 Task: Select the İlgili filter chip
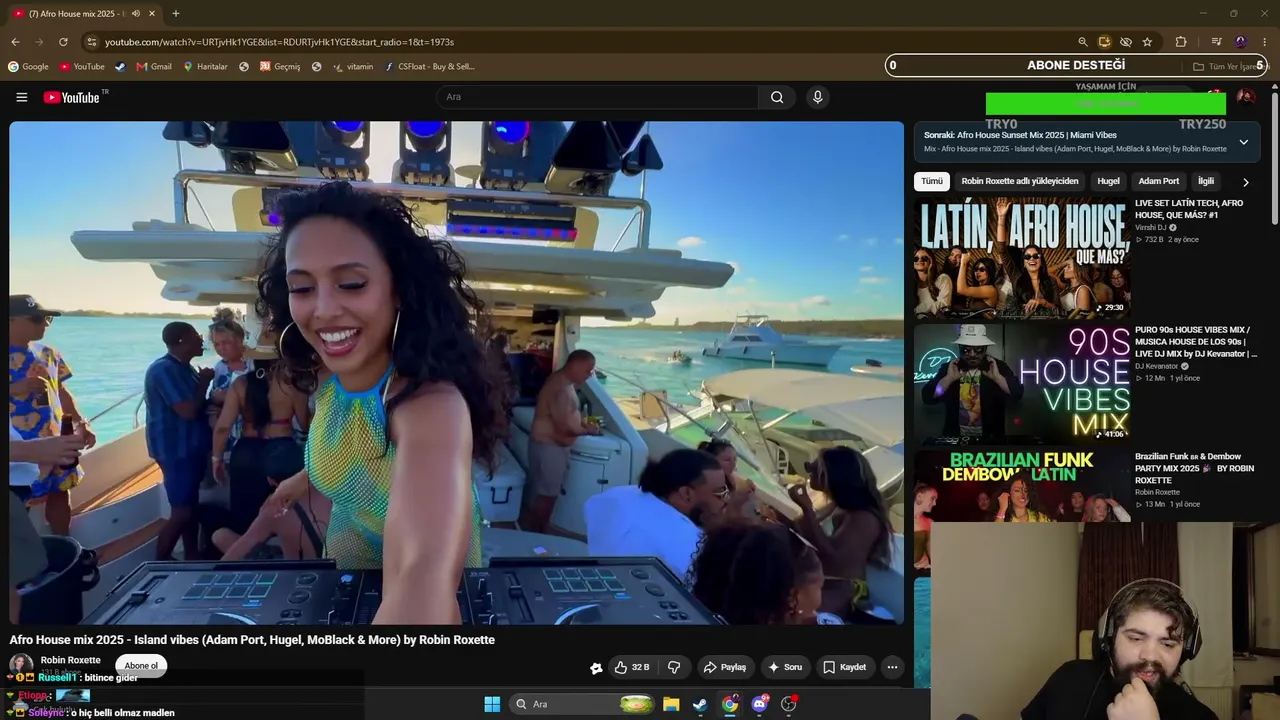click(1206, 181)
